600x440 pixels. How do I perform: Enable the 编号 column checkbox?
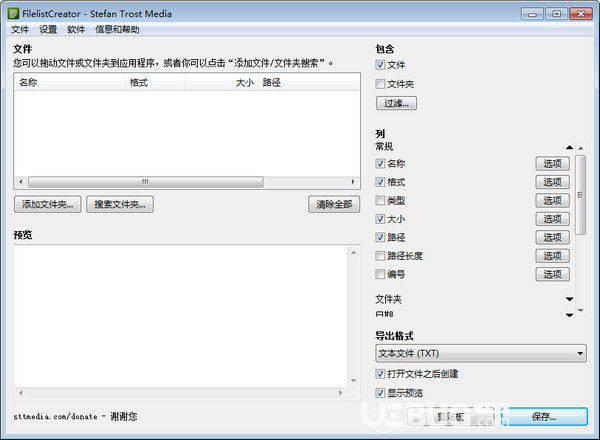point(380,274)
